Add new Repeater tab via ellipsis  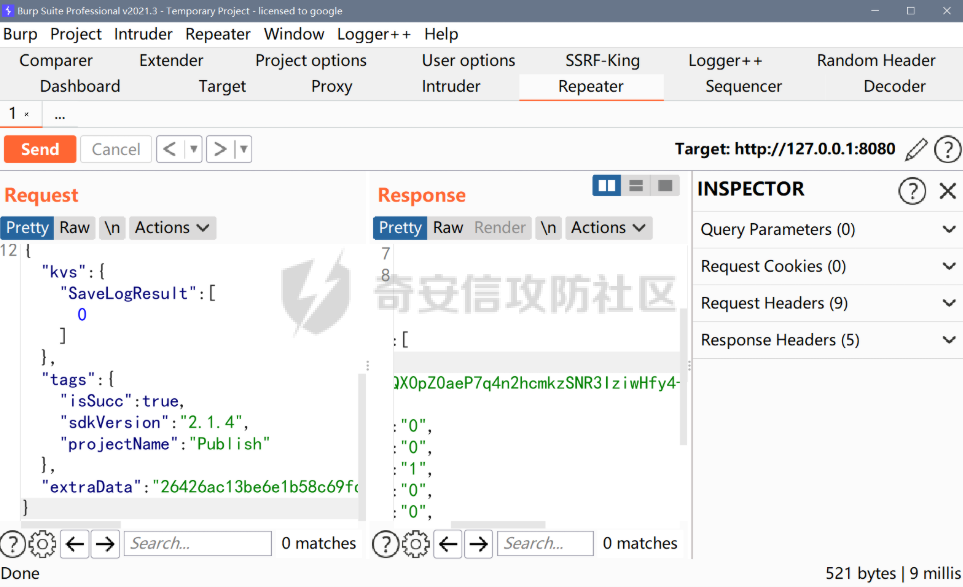point(60,115)
